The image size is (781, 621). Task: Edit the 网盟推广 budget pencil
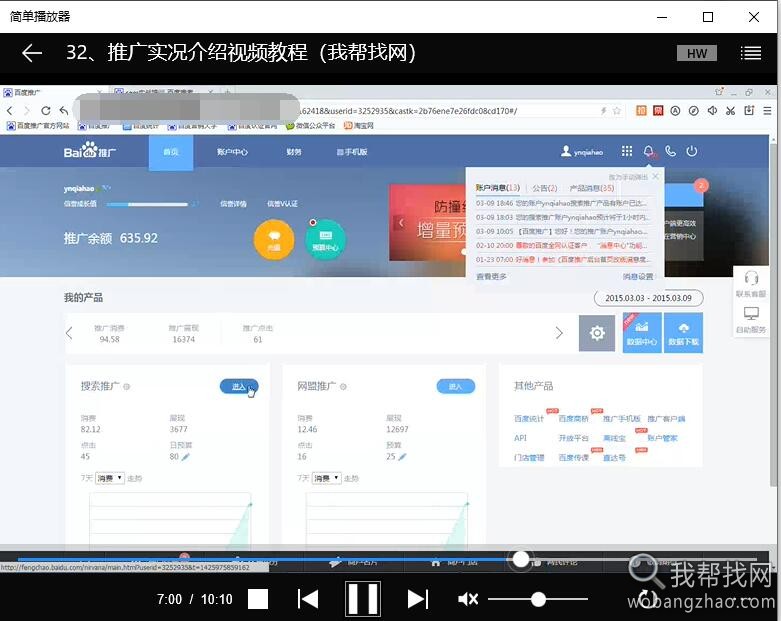pos(402,457)
